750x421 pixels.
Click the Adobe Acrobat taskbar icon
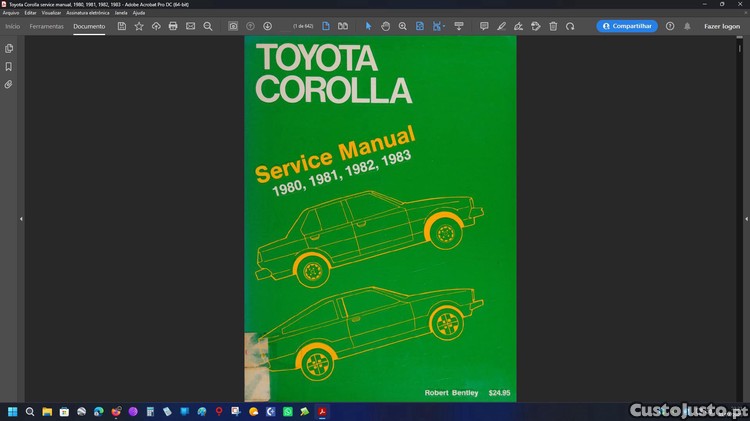322,411
